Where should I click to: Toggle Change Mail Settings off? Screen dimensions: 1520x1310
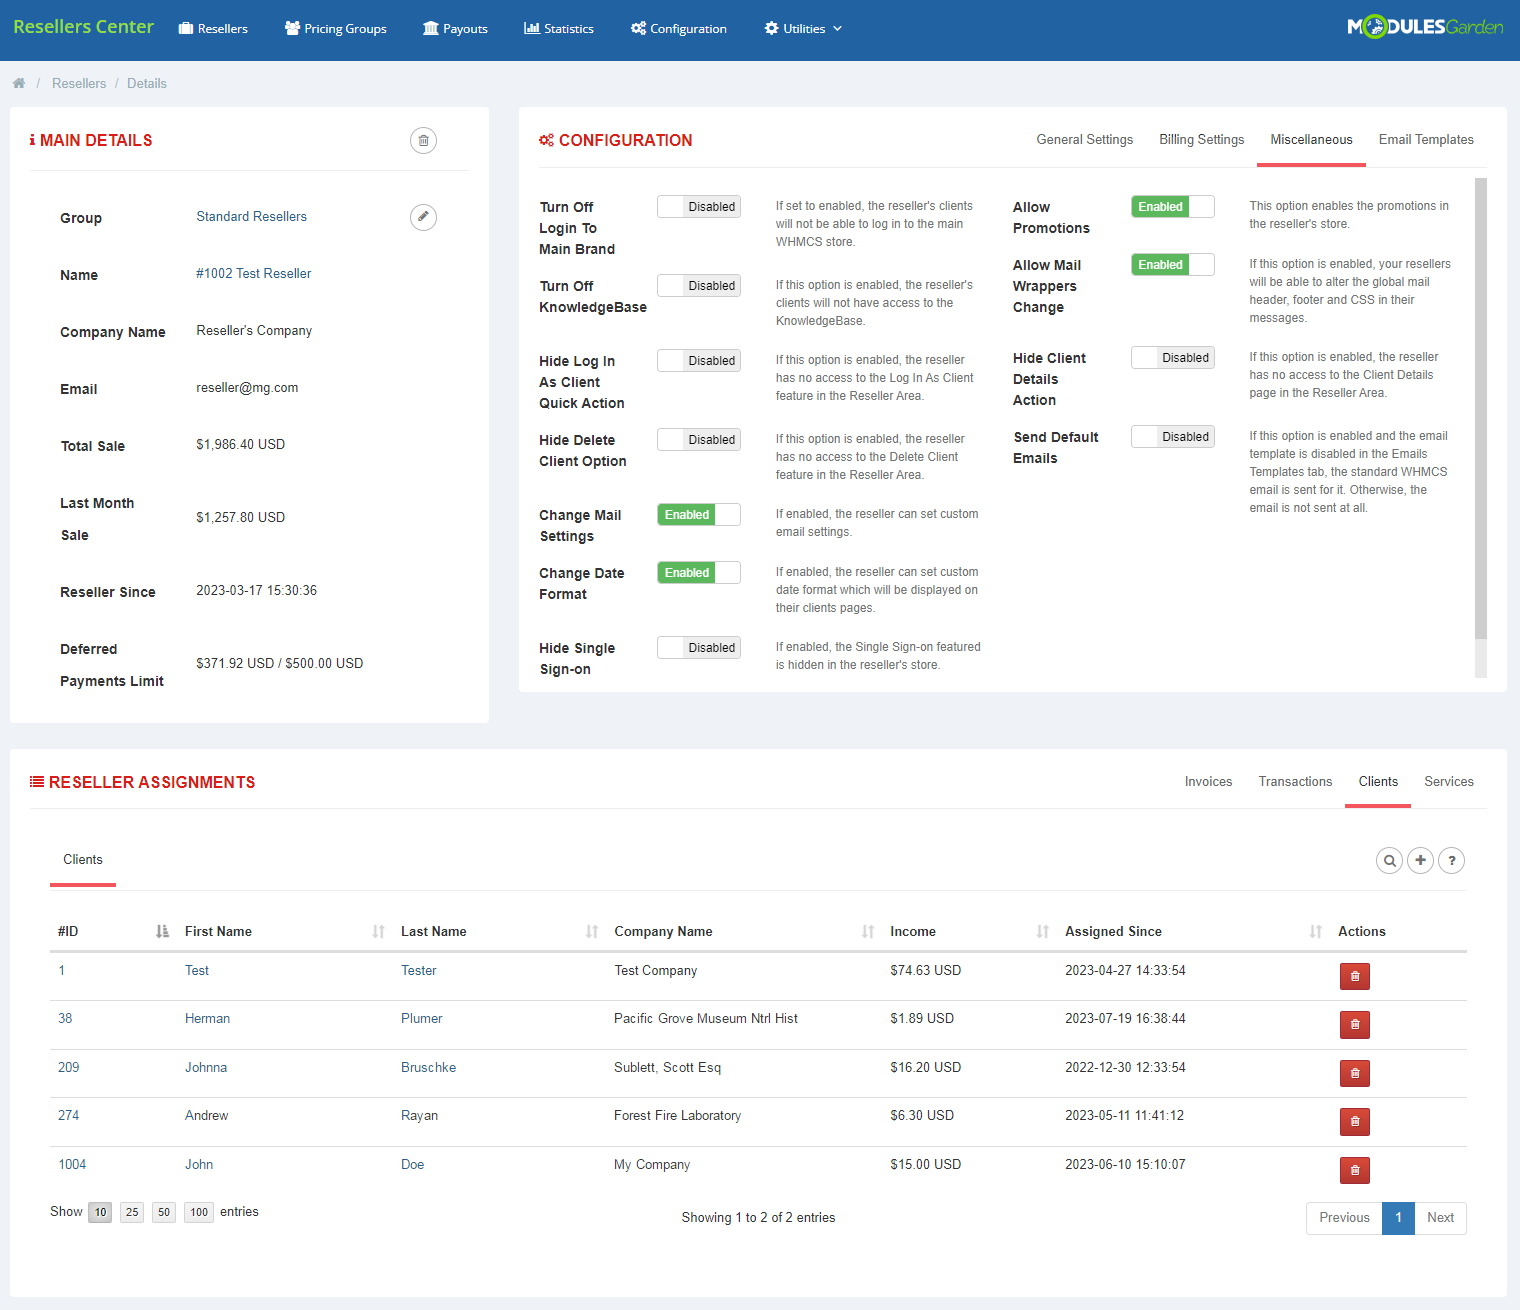click(x=698, y=514)
